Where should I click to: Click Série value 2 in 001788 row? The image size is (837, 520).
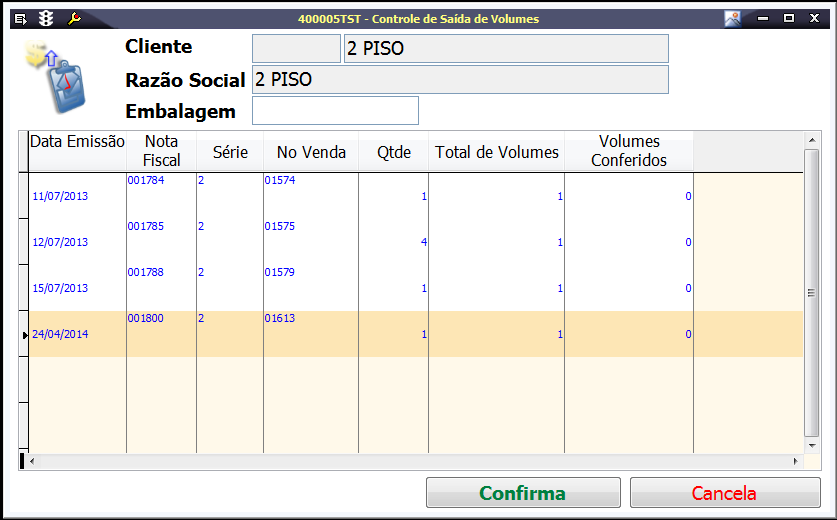201,272
